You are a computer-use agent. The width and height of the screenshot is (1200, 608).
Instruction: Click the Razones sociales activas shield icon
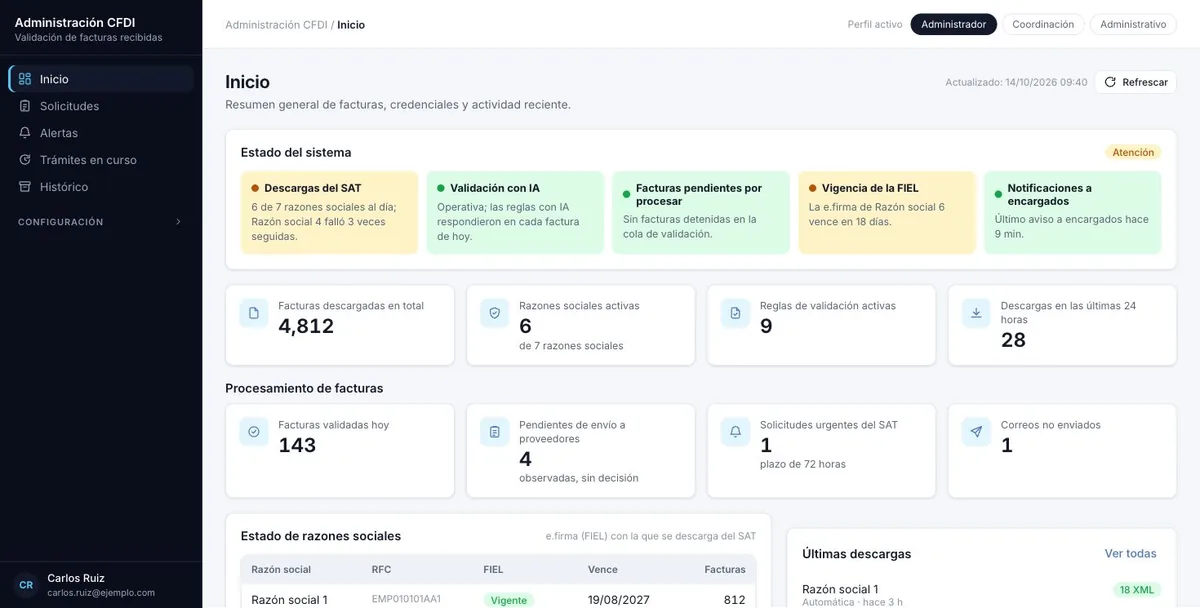[x=495, y=313]
